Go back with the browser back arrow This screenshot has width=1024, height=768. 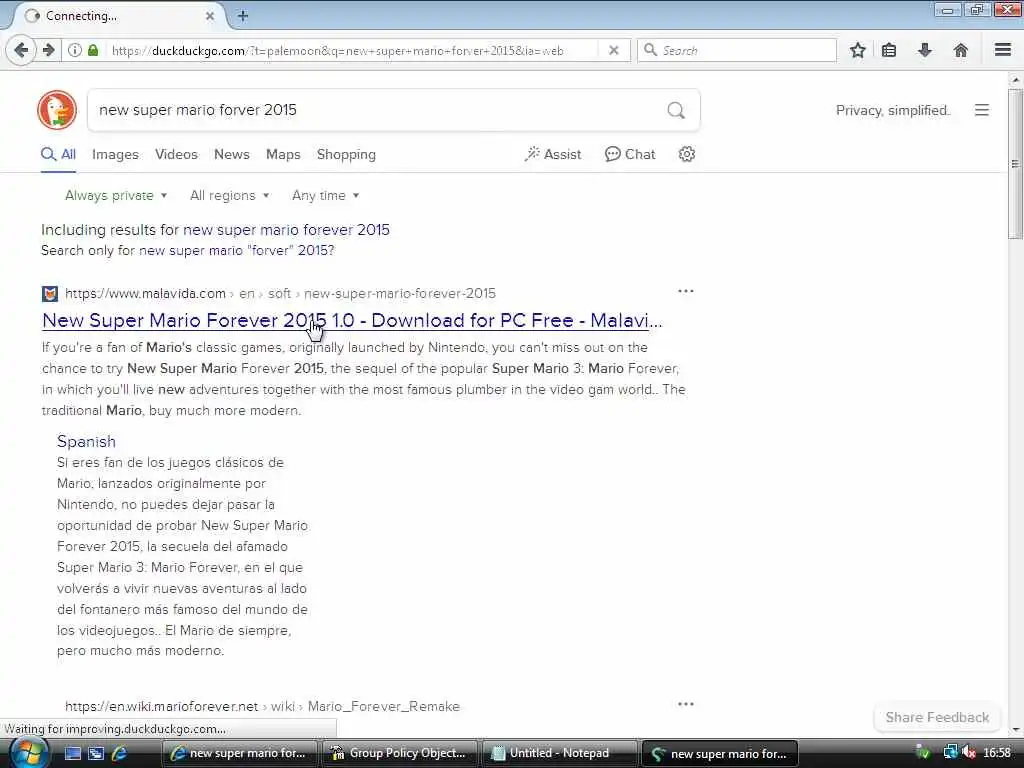21,50
